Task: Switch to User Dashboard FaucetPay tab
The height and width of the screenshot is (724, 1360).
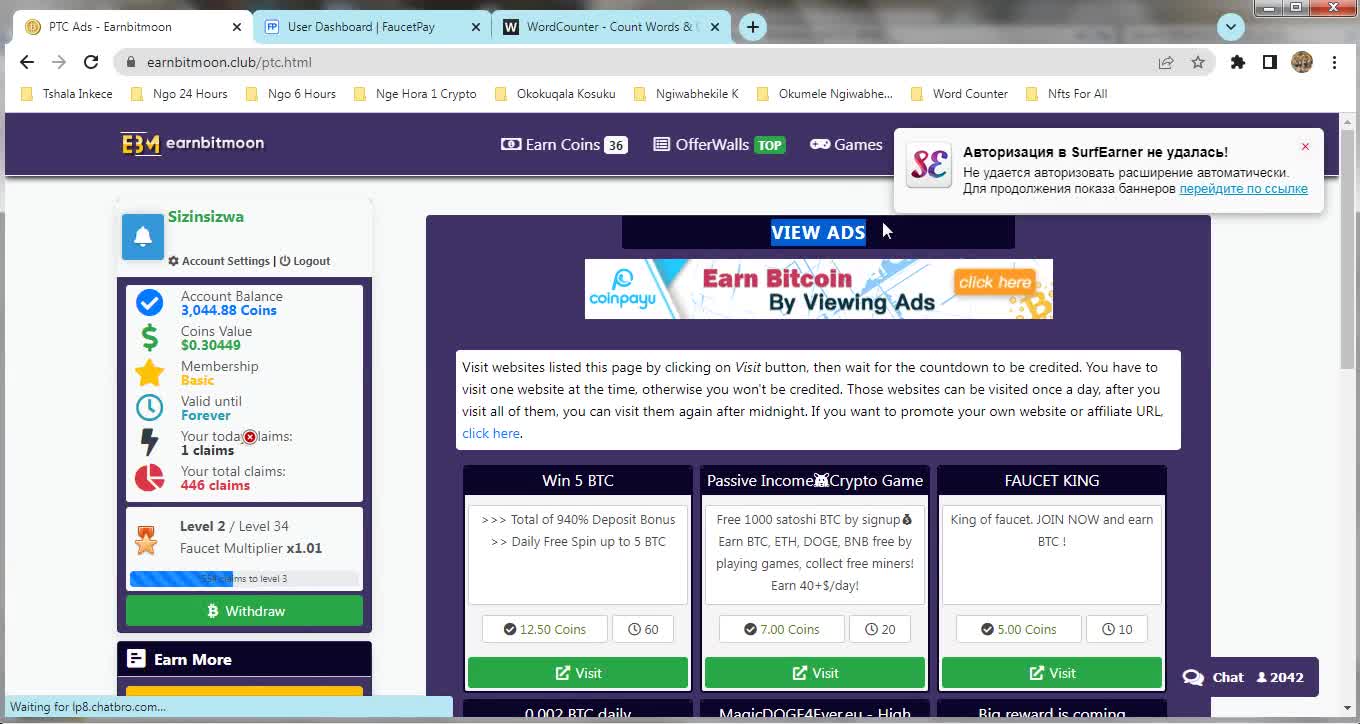Action: pos(361,27)
